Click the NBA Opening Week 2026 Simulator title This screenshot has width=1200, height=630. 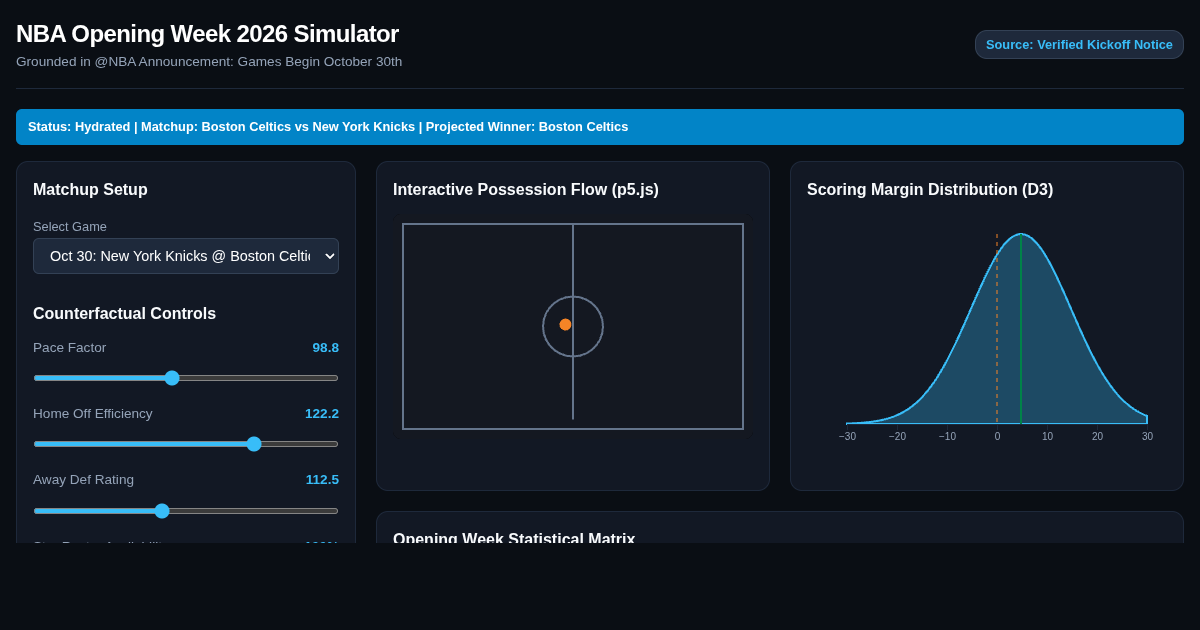pyautogui.click(x=207, y=34)
